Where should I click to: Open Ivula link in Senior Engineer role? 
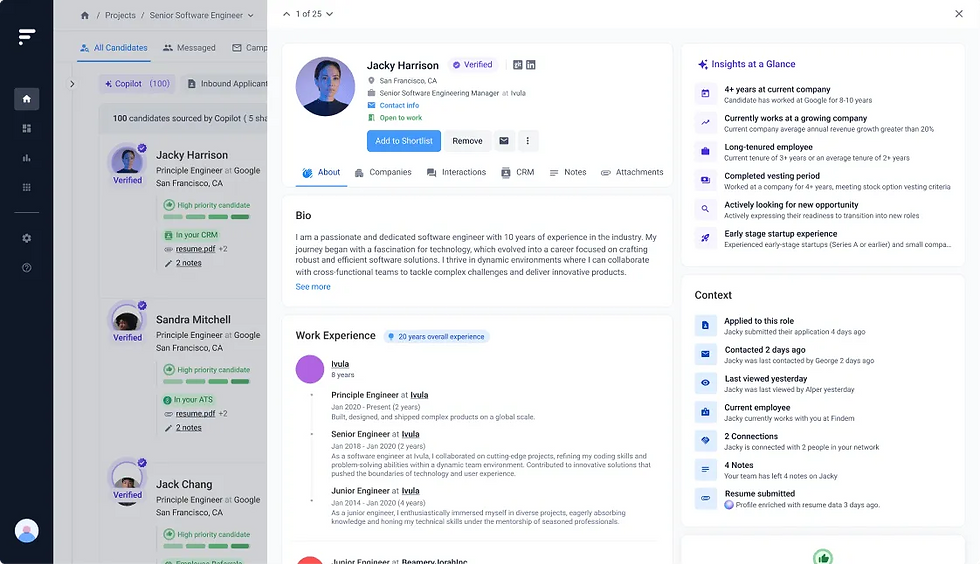click(x=410, y=434)
